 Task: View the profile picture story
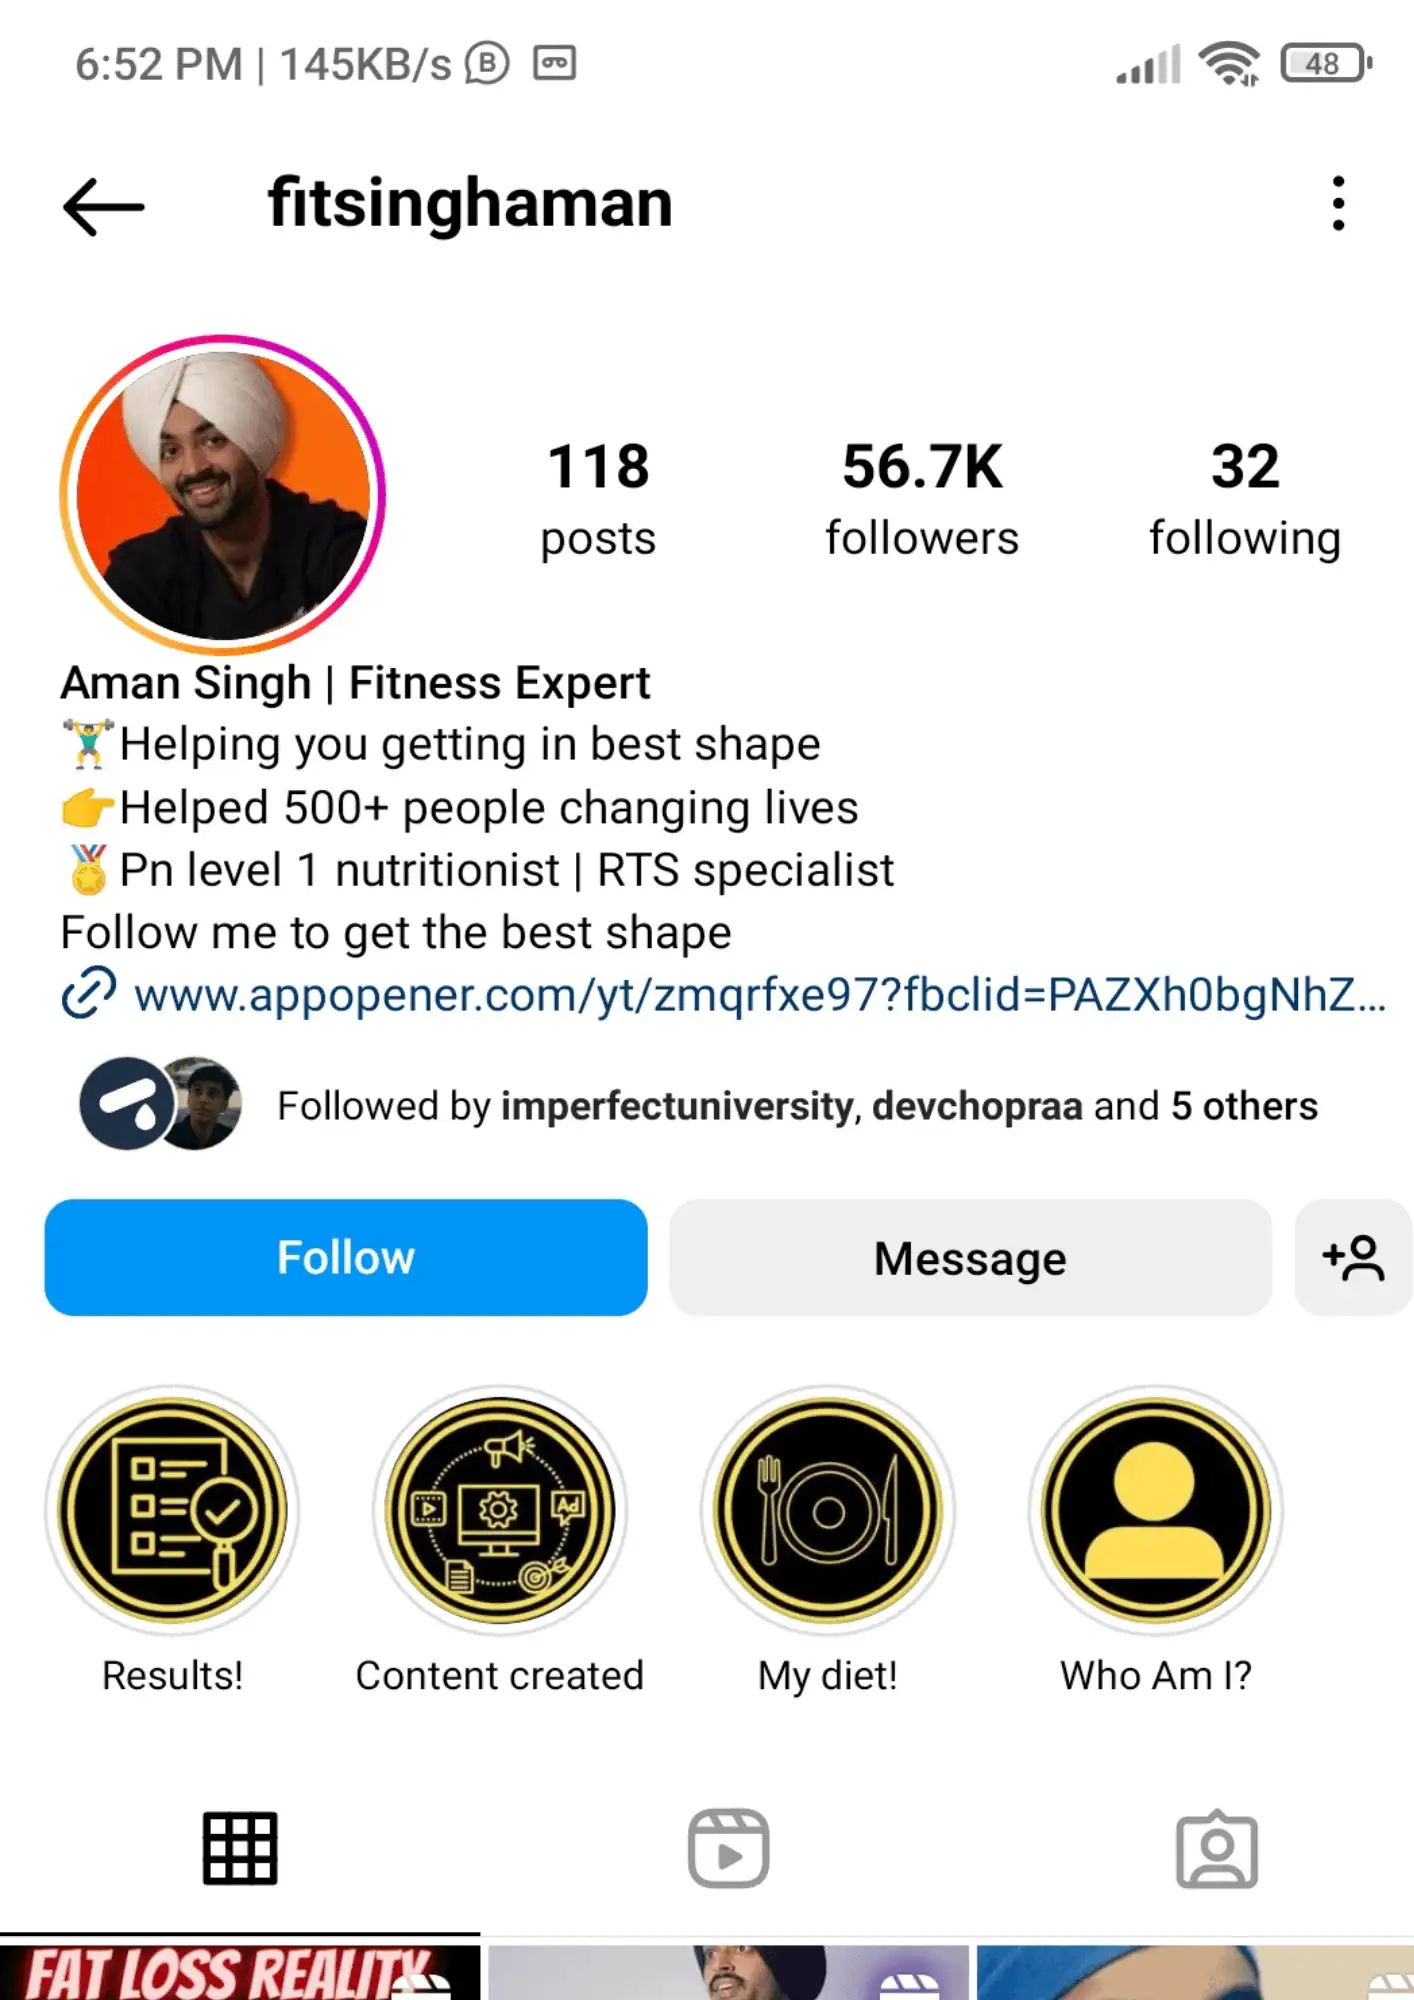click(x=223, y=495)
